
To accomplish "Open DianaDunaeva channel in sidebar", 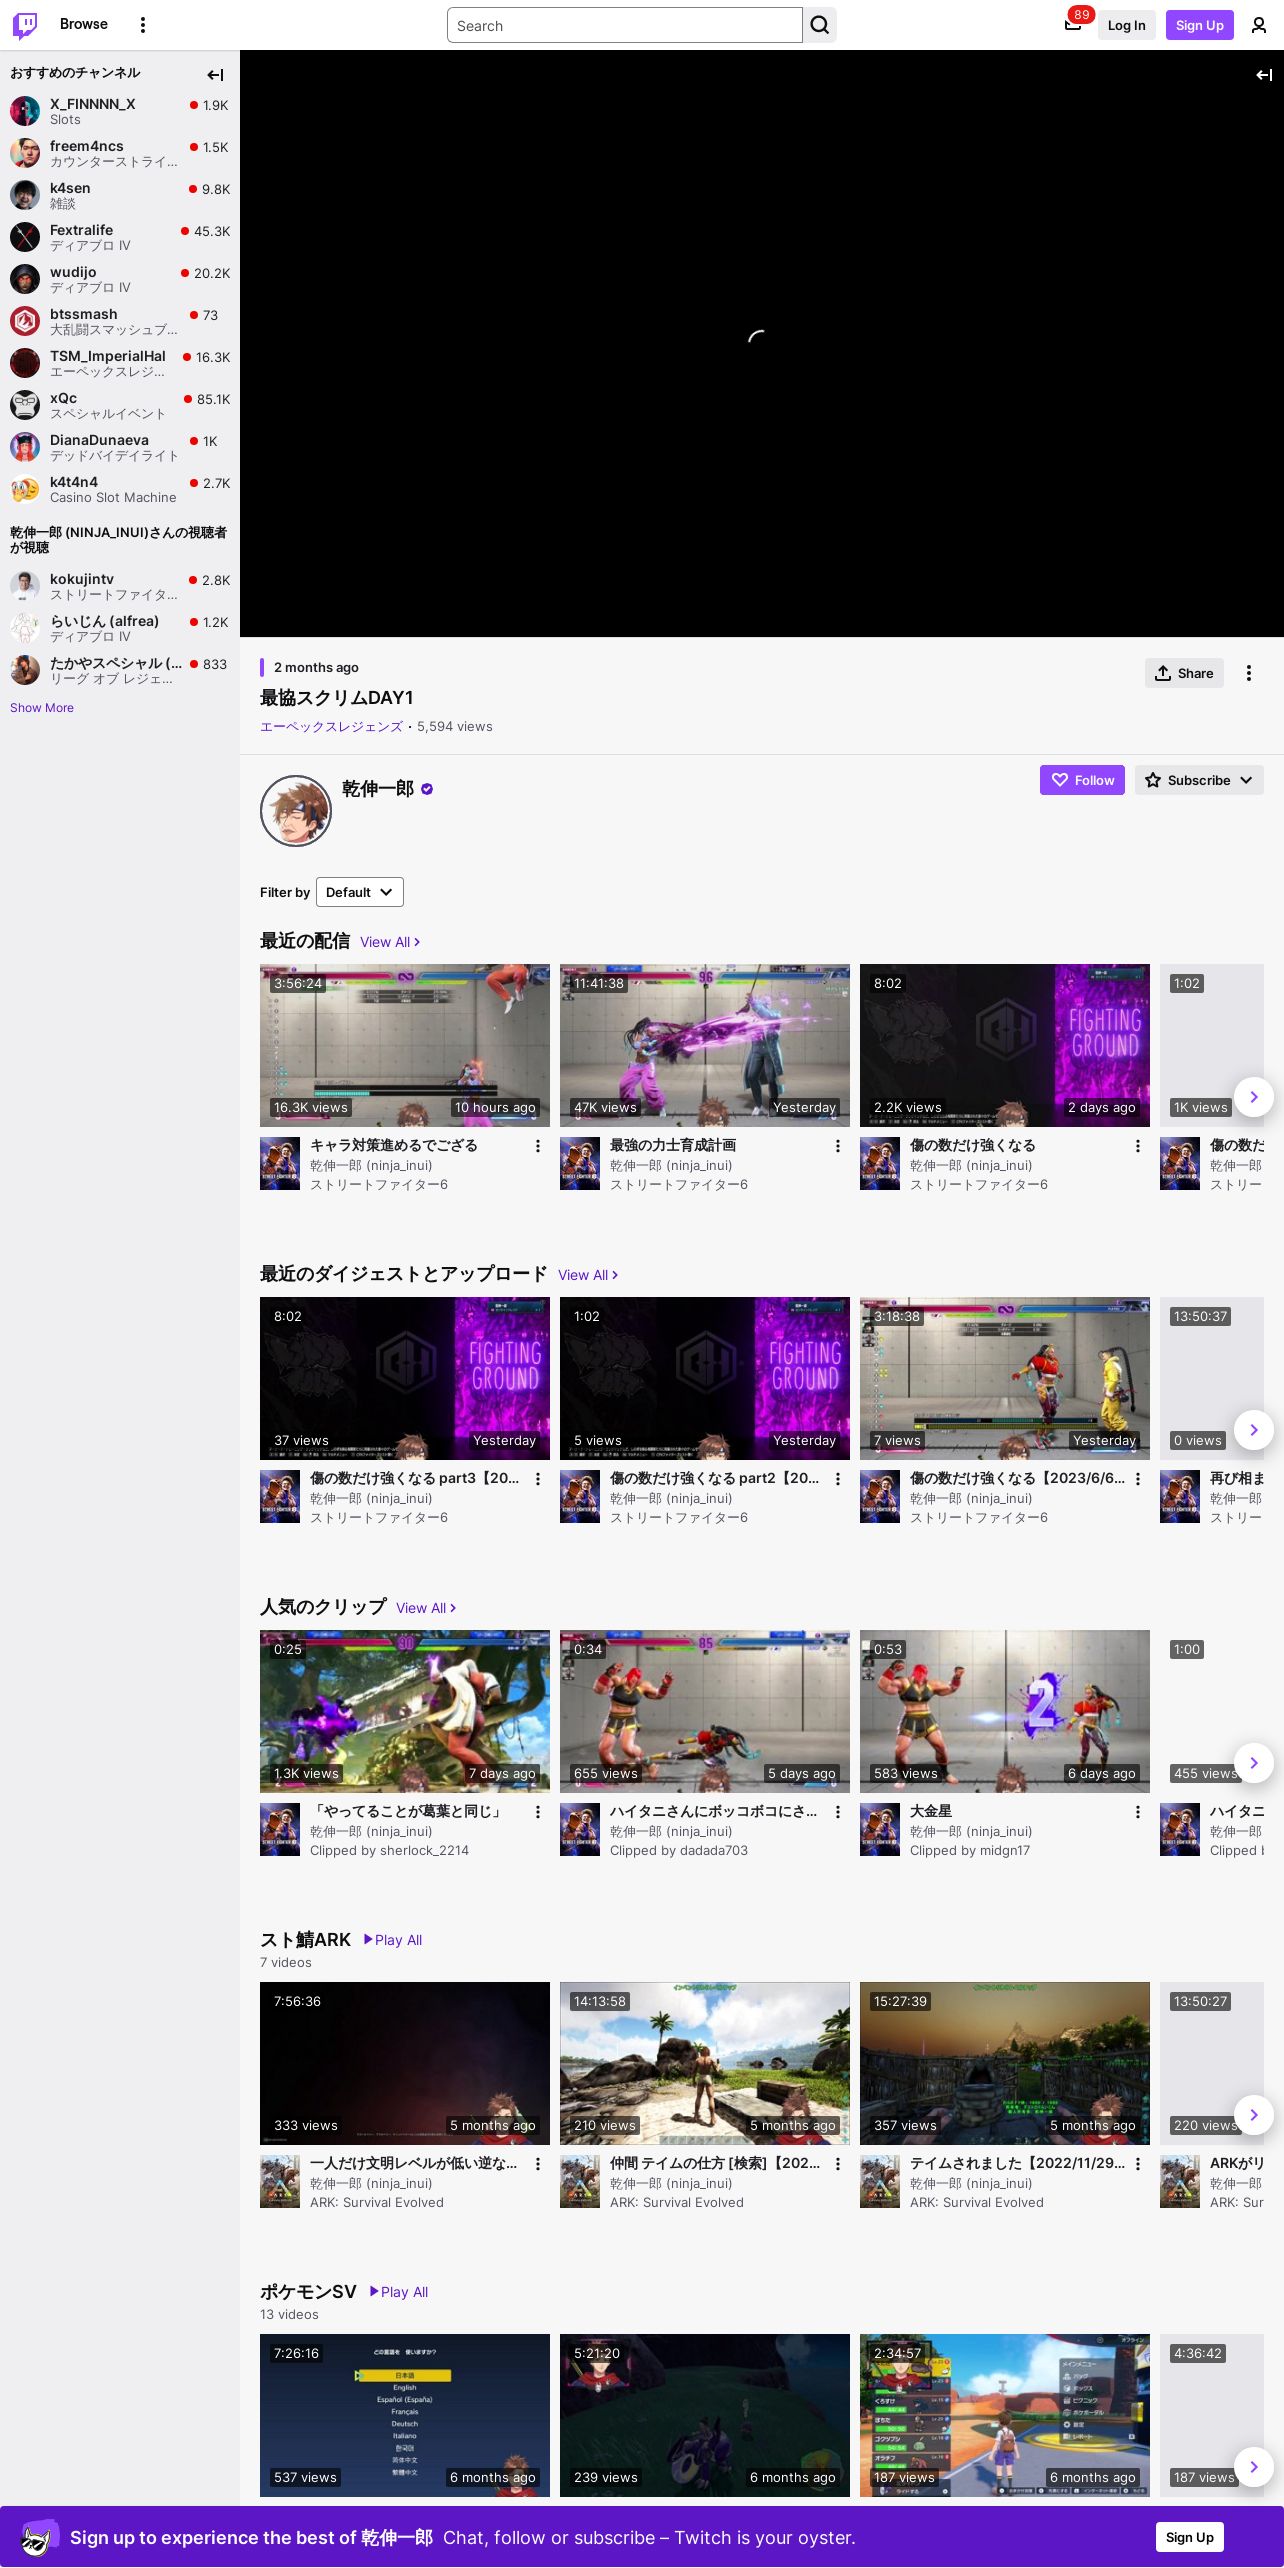I will pos(120,447).
